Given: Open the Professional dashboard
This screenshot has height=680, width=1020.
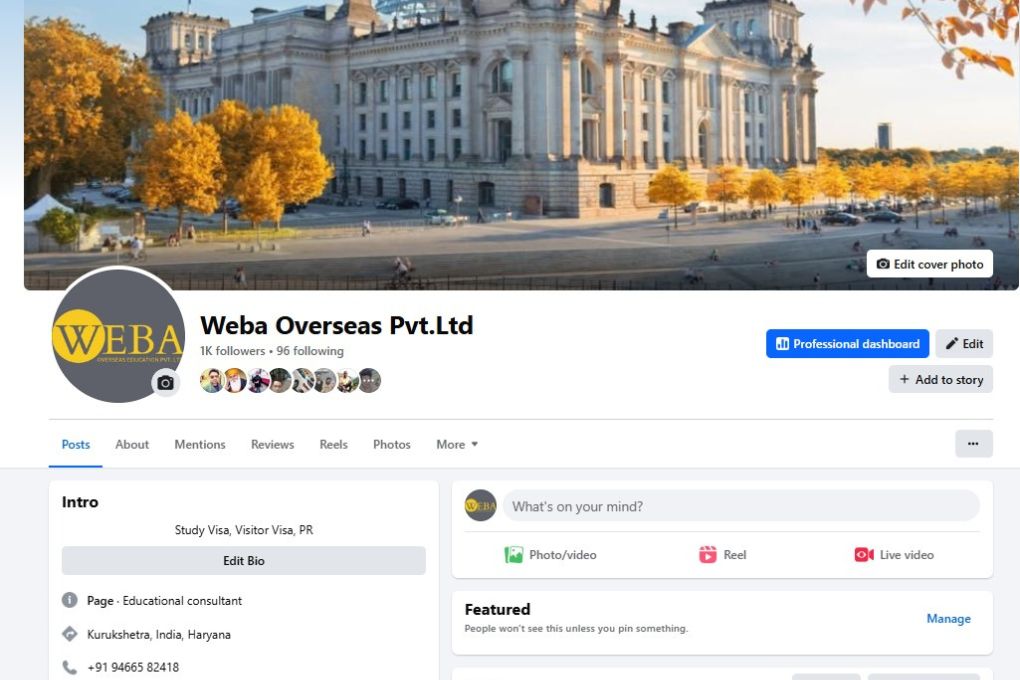Looking at the screenshot, I should 847,344.
